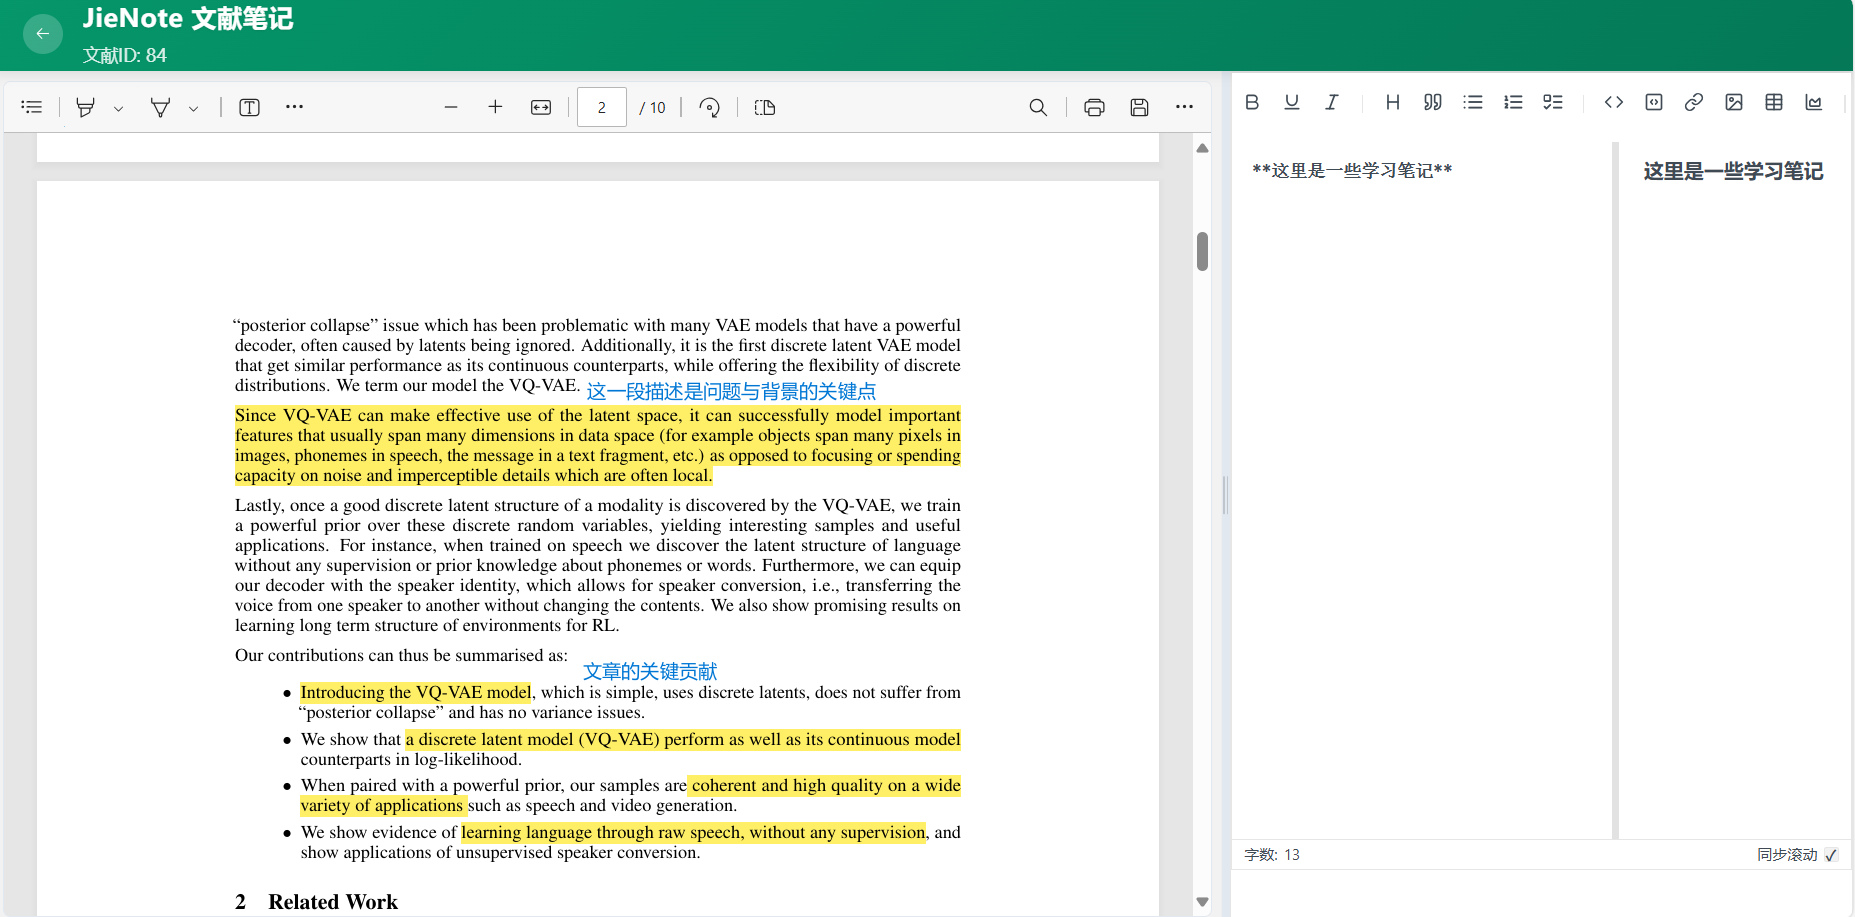
Task: Save the PDF document
Action: tap(1139, 107)
